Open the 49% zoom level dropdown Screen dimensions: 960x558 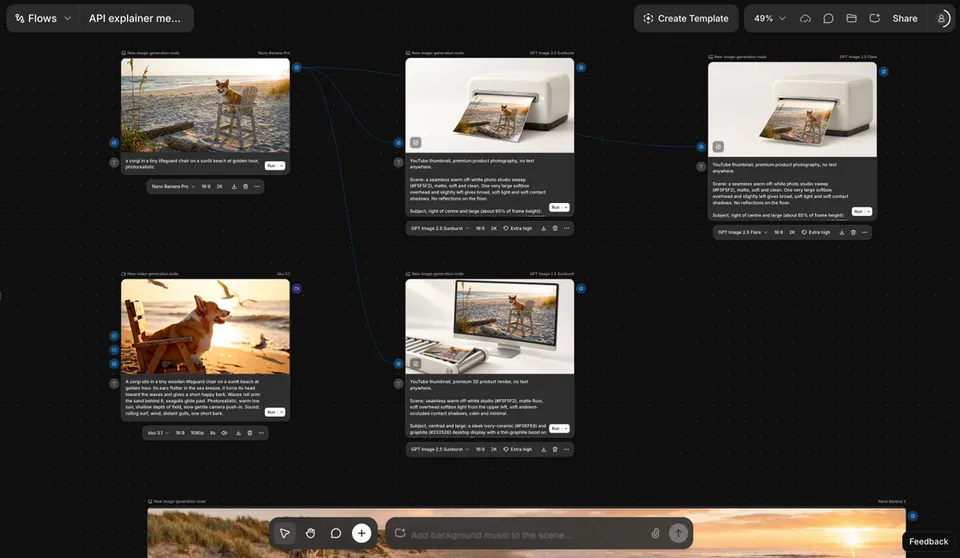click(x=769, y=18)
